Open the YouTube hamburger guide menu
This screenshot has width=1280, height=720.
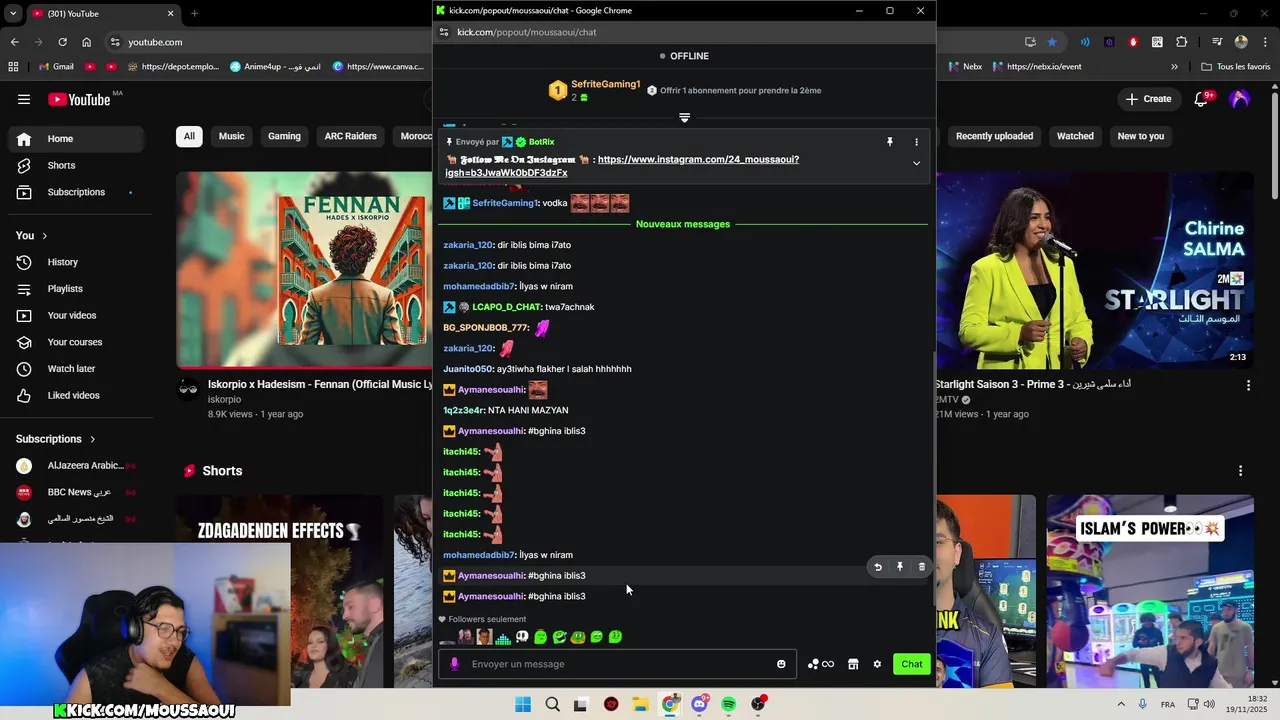24,99
